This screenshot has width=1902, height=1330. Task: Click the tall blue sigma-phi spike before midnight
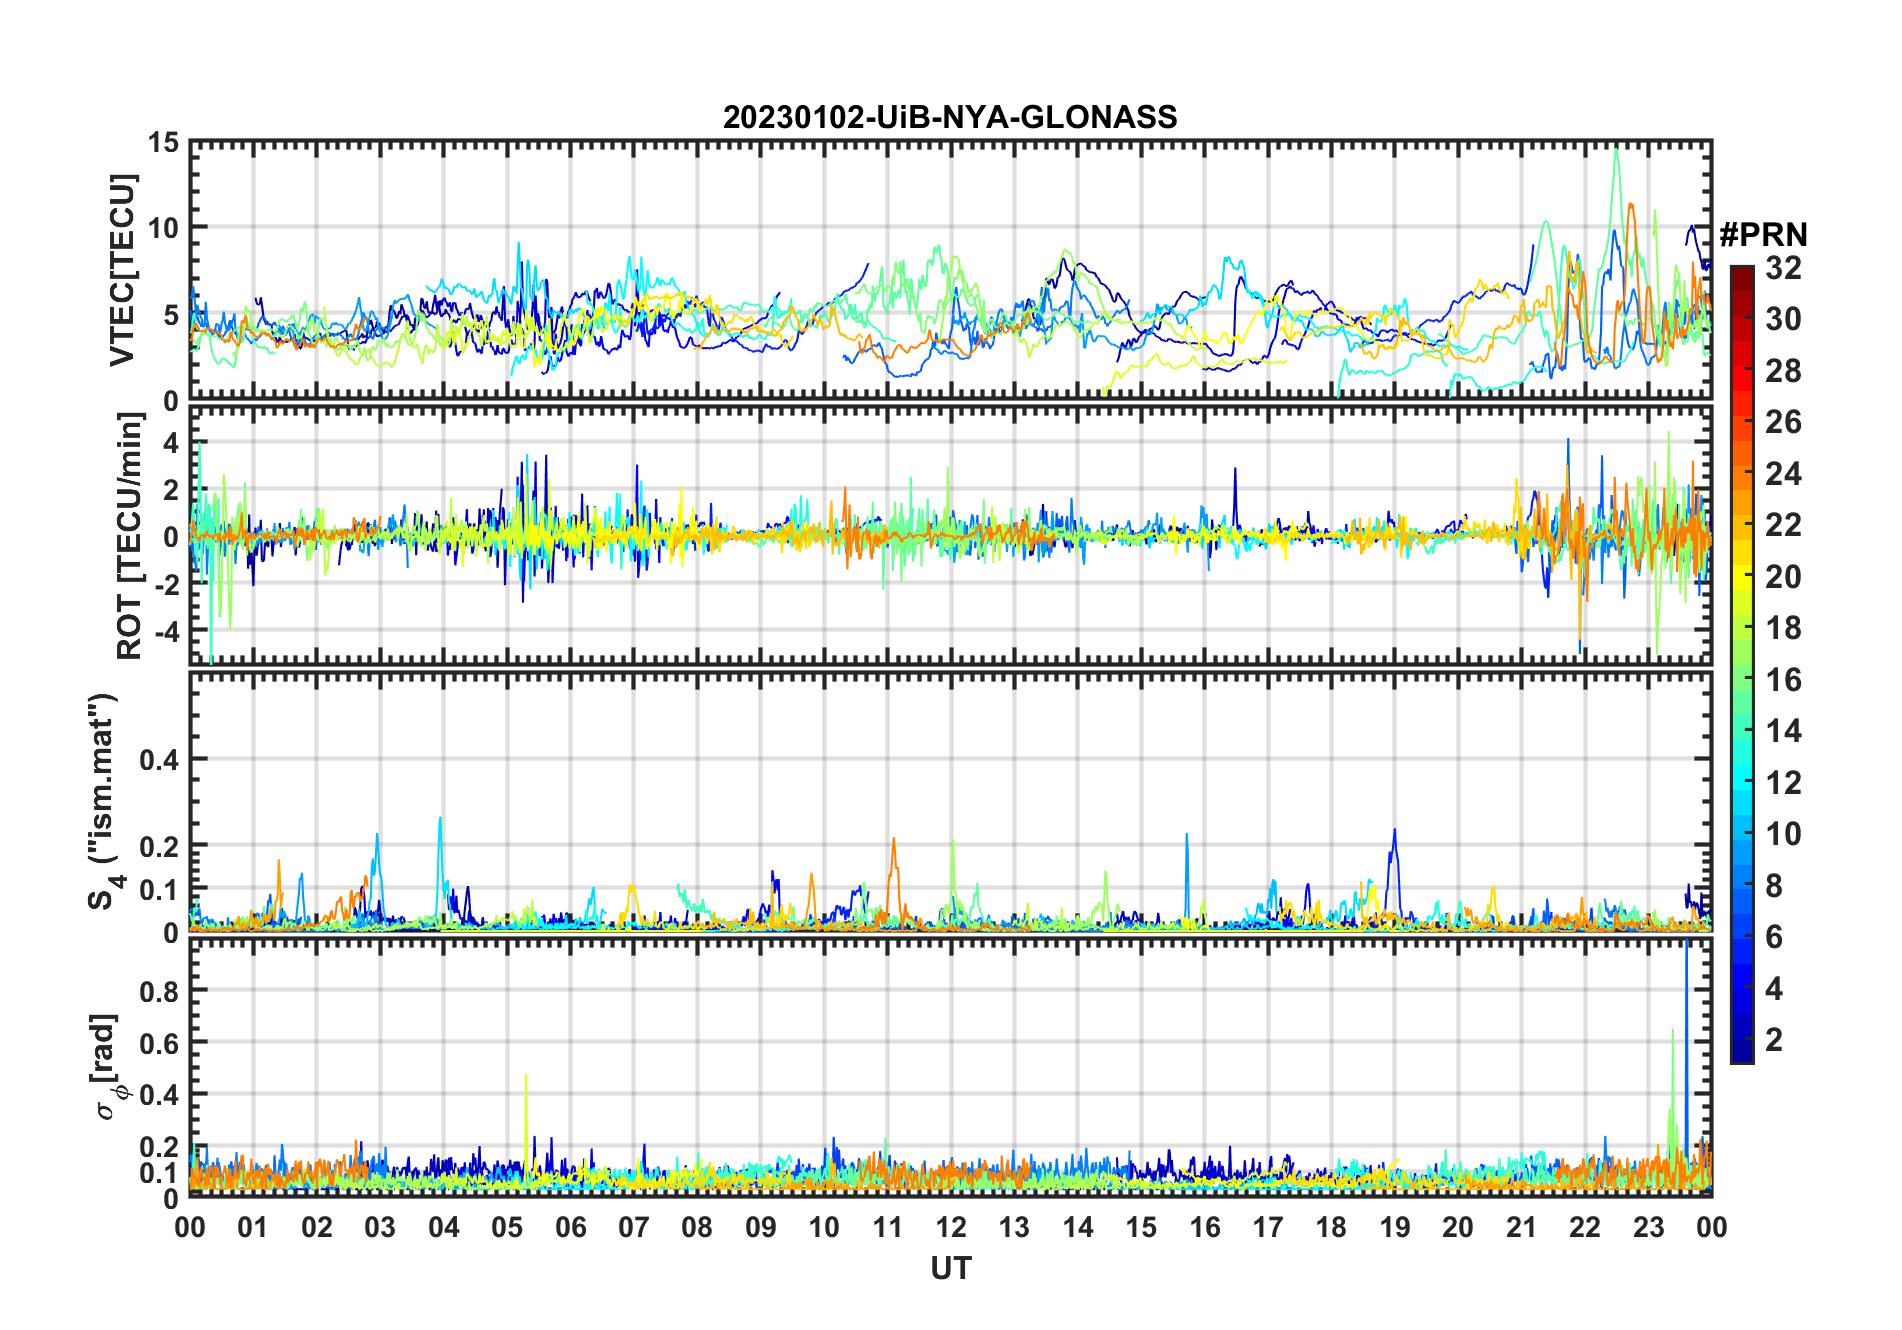click(1687, 1050)
